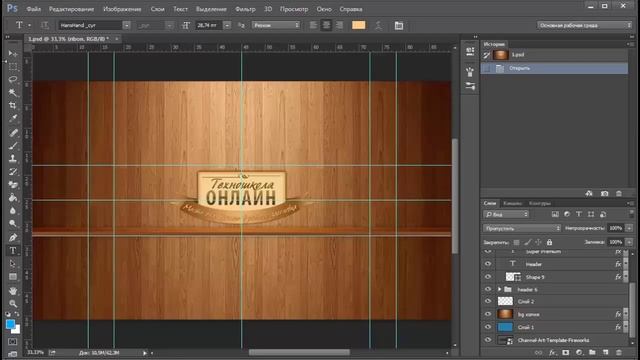This screenshot has height=360, width=640.
Task: Select the Magic Wand tool
Action: [x=13, y=93]
